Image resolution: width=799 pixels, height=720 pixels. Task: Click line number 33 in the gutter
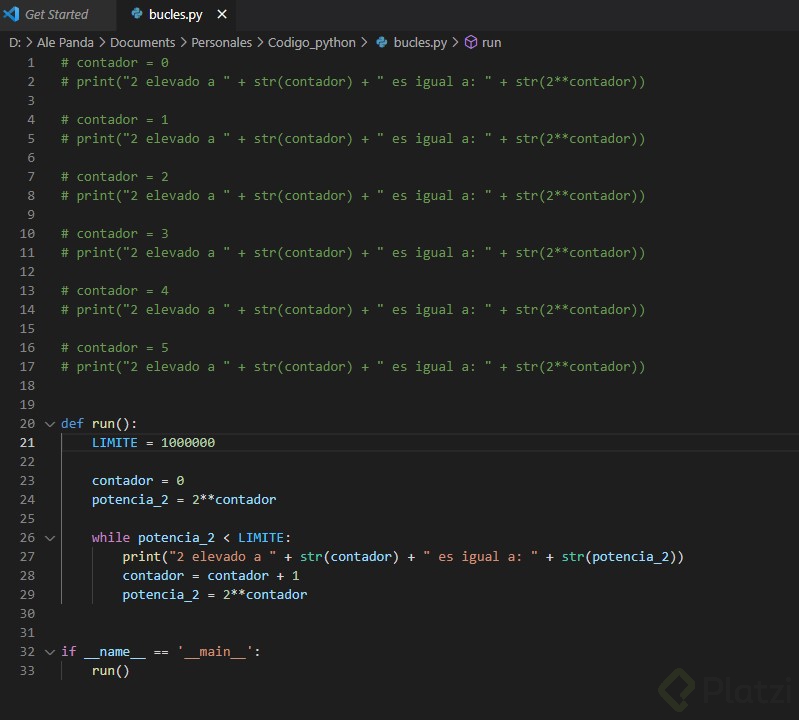tap(28, 671)
